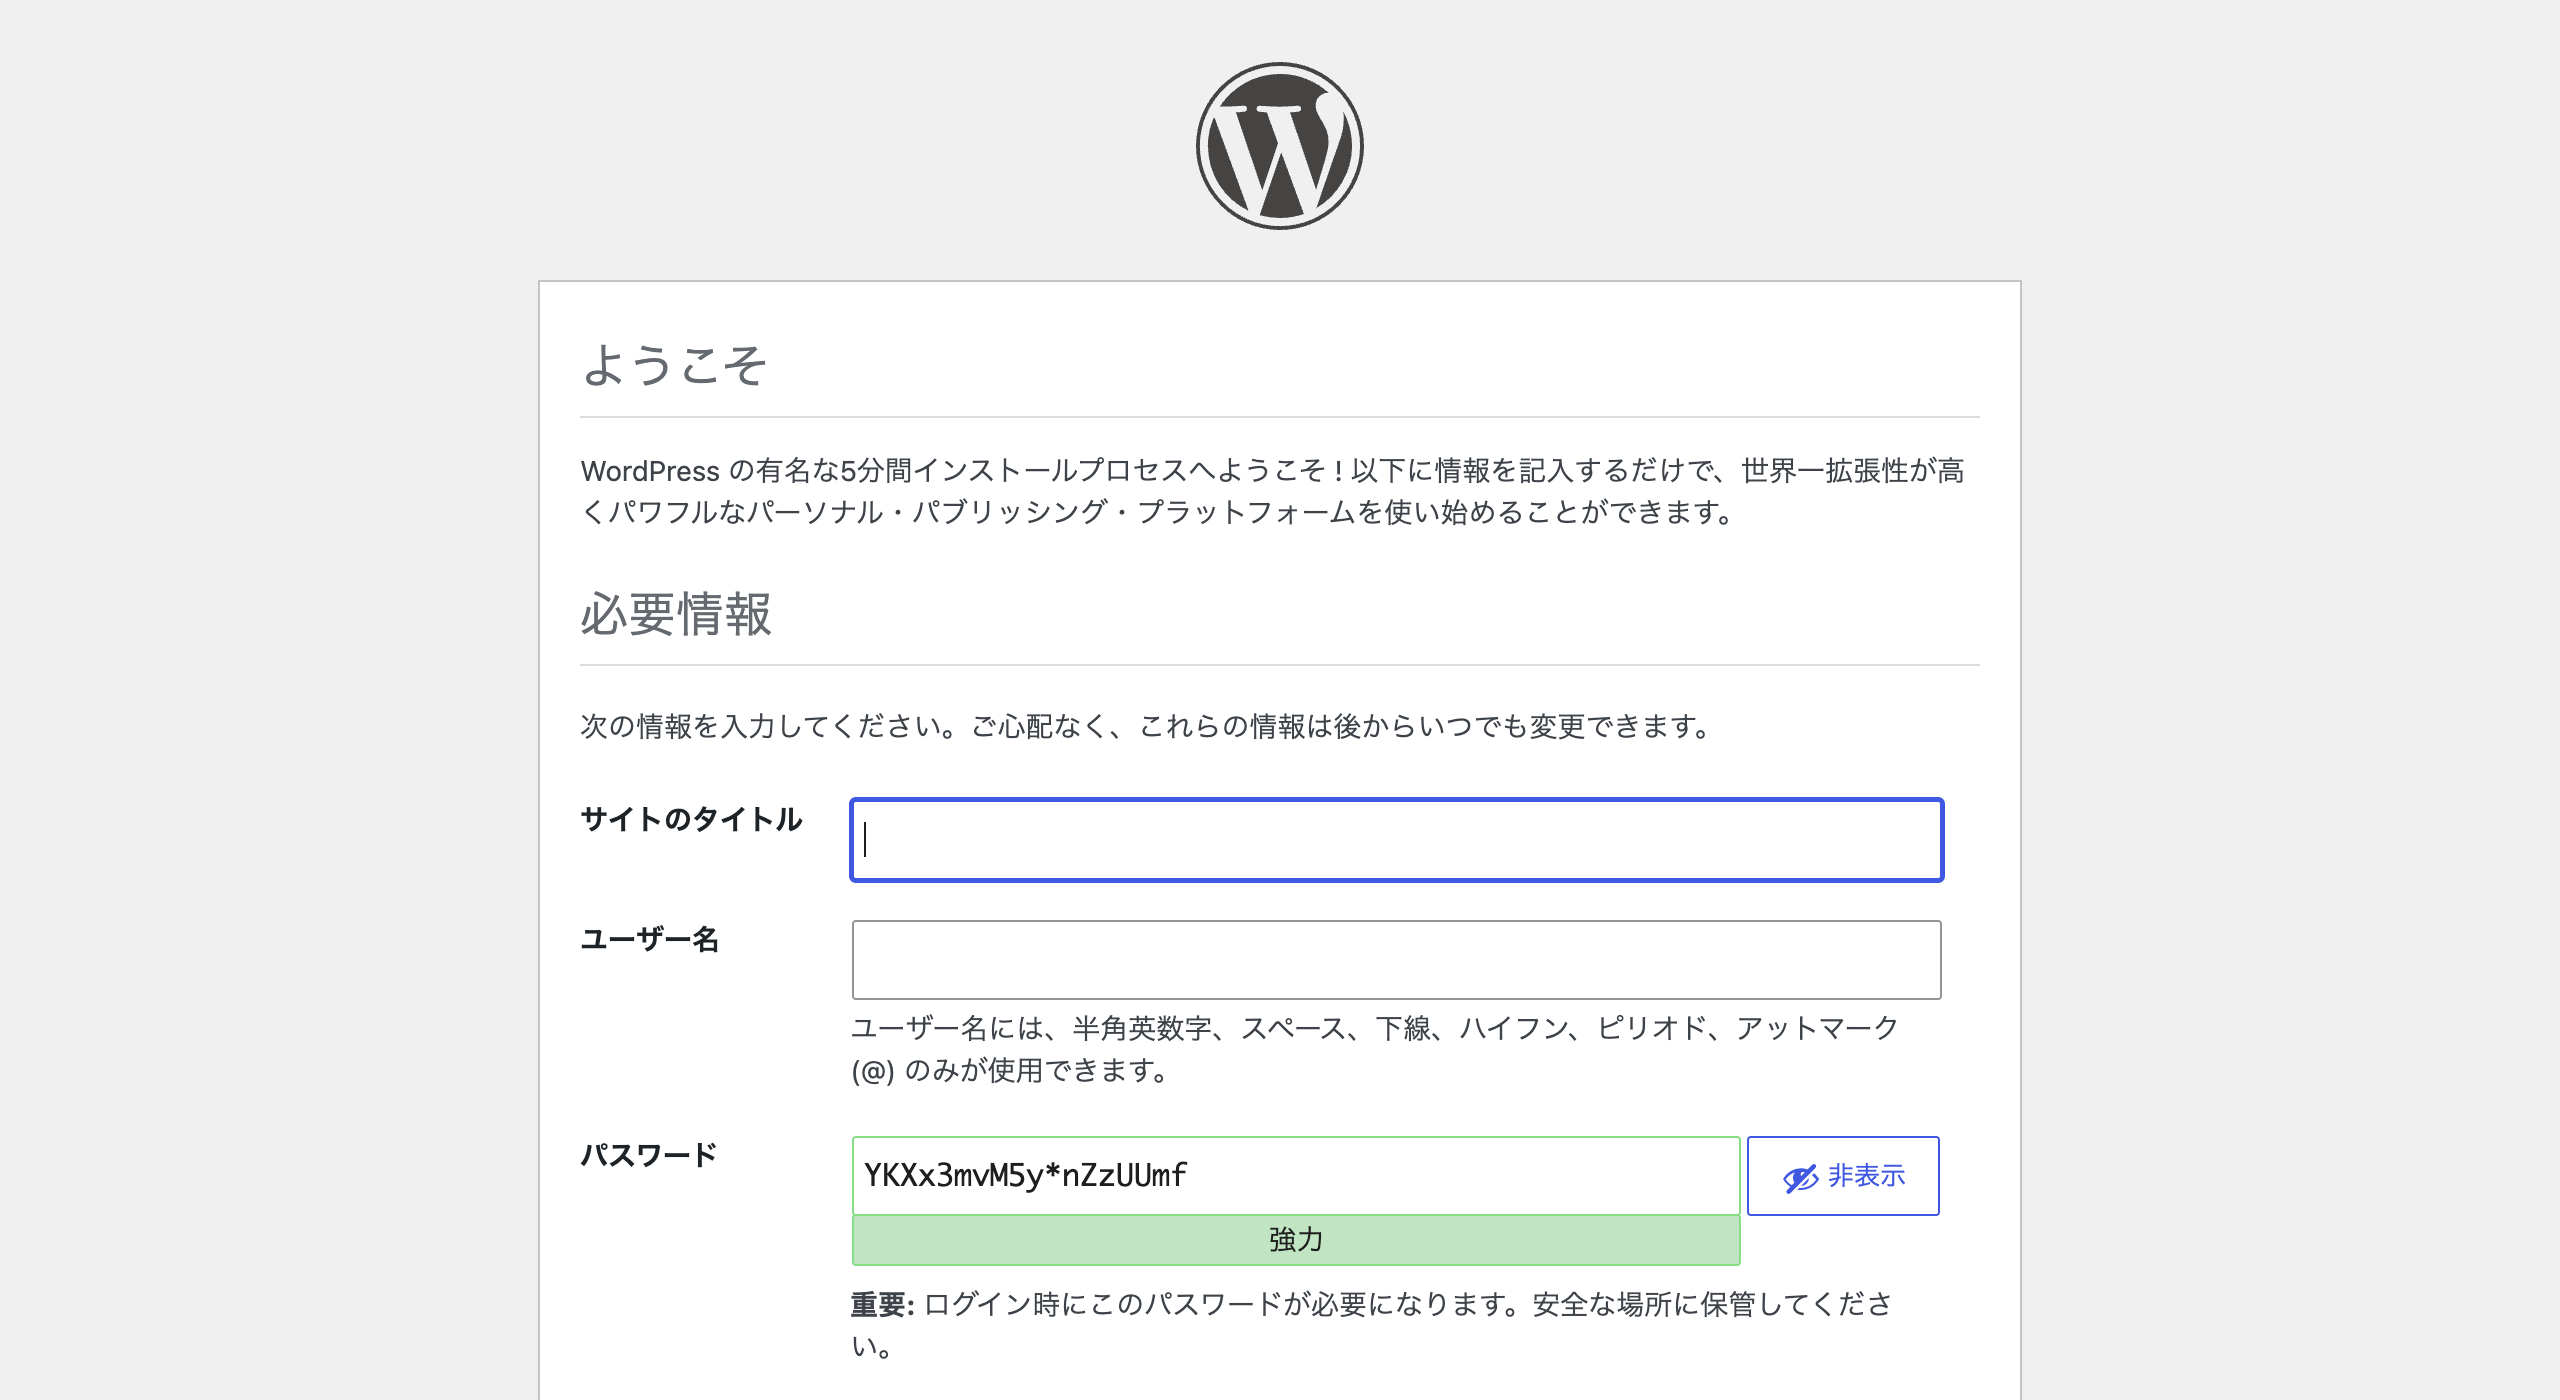Click the WordPress の有名な5分間 welcome paragraph
The height and width of the screenshot is (1400, 2560).
(1273, 491)
